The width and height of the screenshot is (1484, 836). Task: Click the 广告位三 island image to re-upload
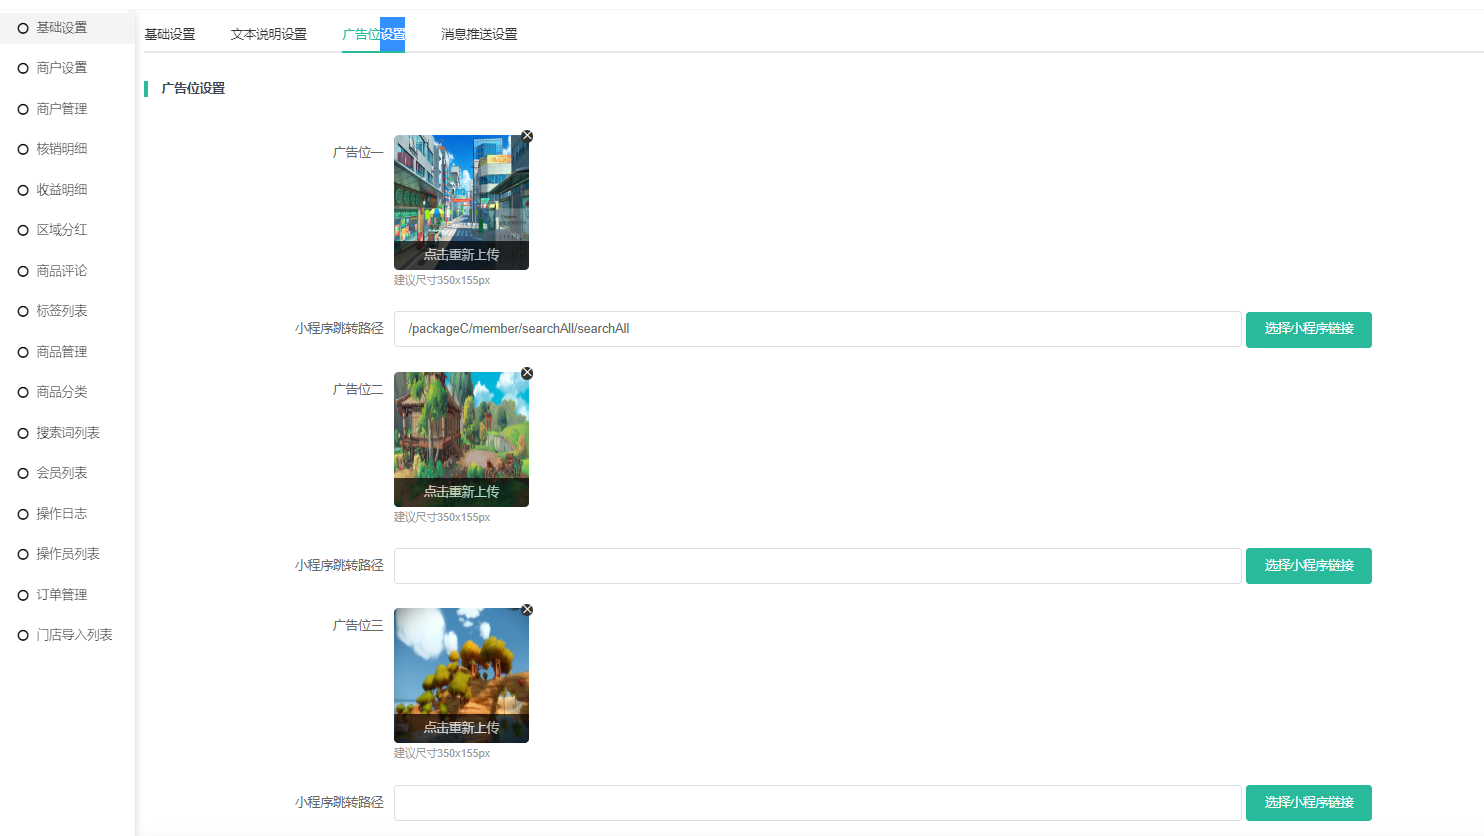click(461, 675)
